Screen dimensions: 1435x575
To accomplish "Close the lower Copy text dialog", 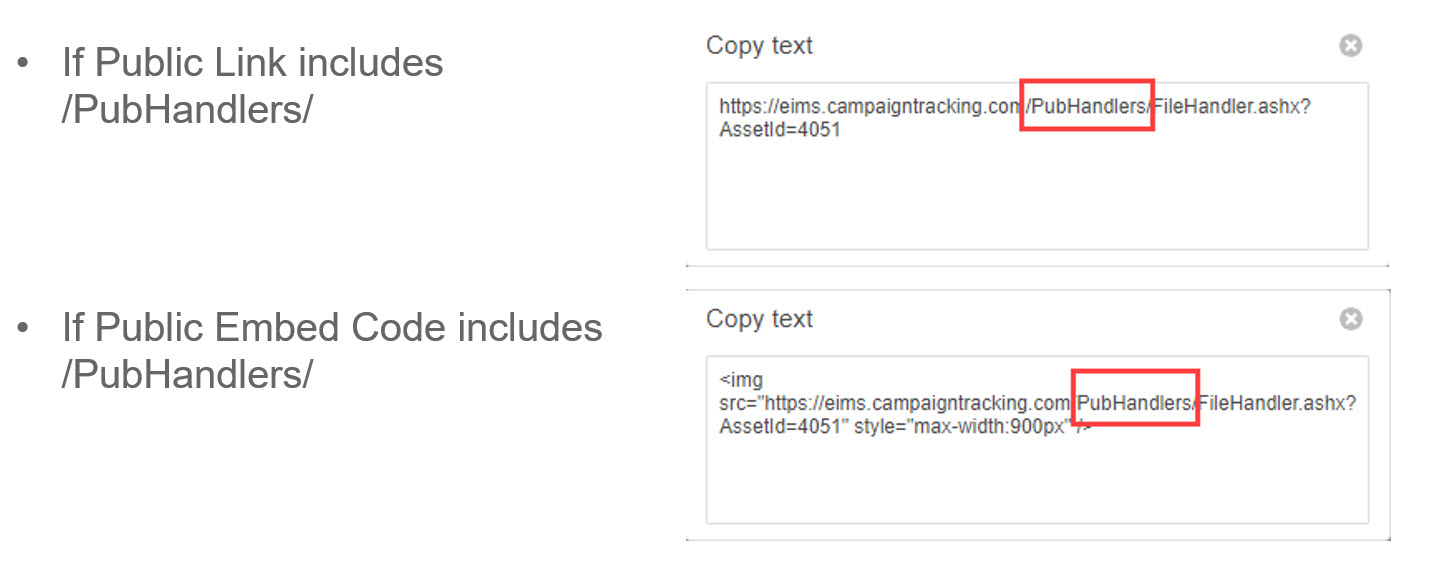I will pyautogui.click(x=1350, y=319).
